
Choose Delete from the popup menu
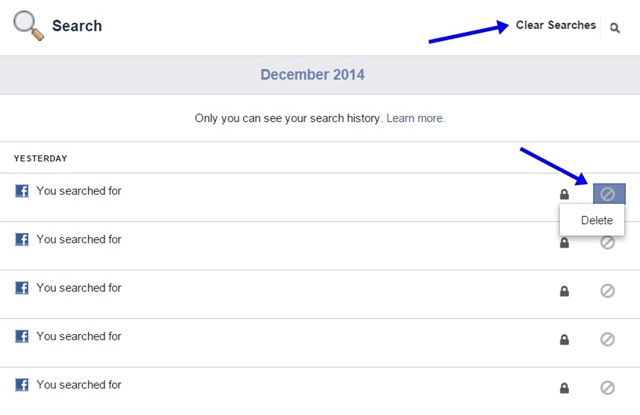596,220
